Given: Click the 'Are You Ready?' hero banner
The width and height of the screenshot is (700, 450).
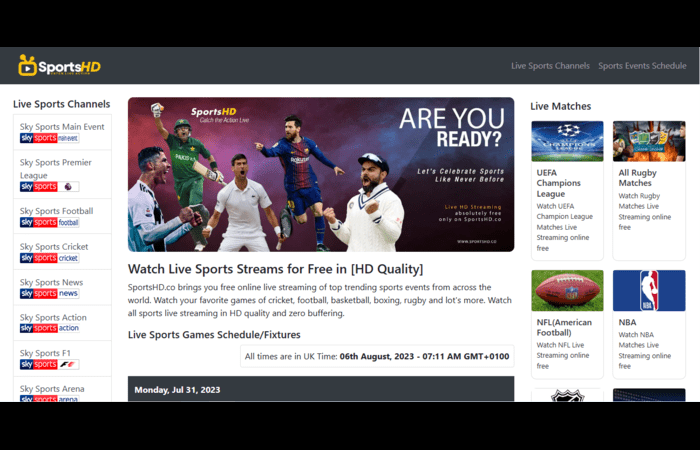Looking at the screenshot, I should [x=321, y=175].
